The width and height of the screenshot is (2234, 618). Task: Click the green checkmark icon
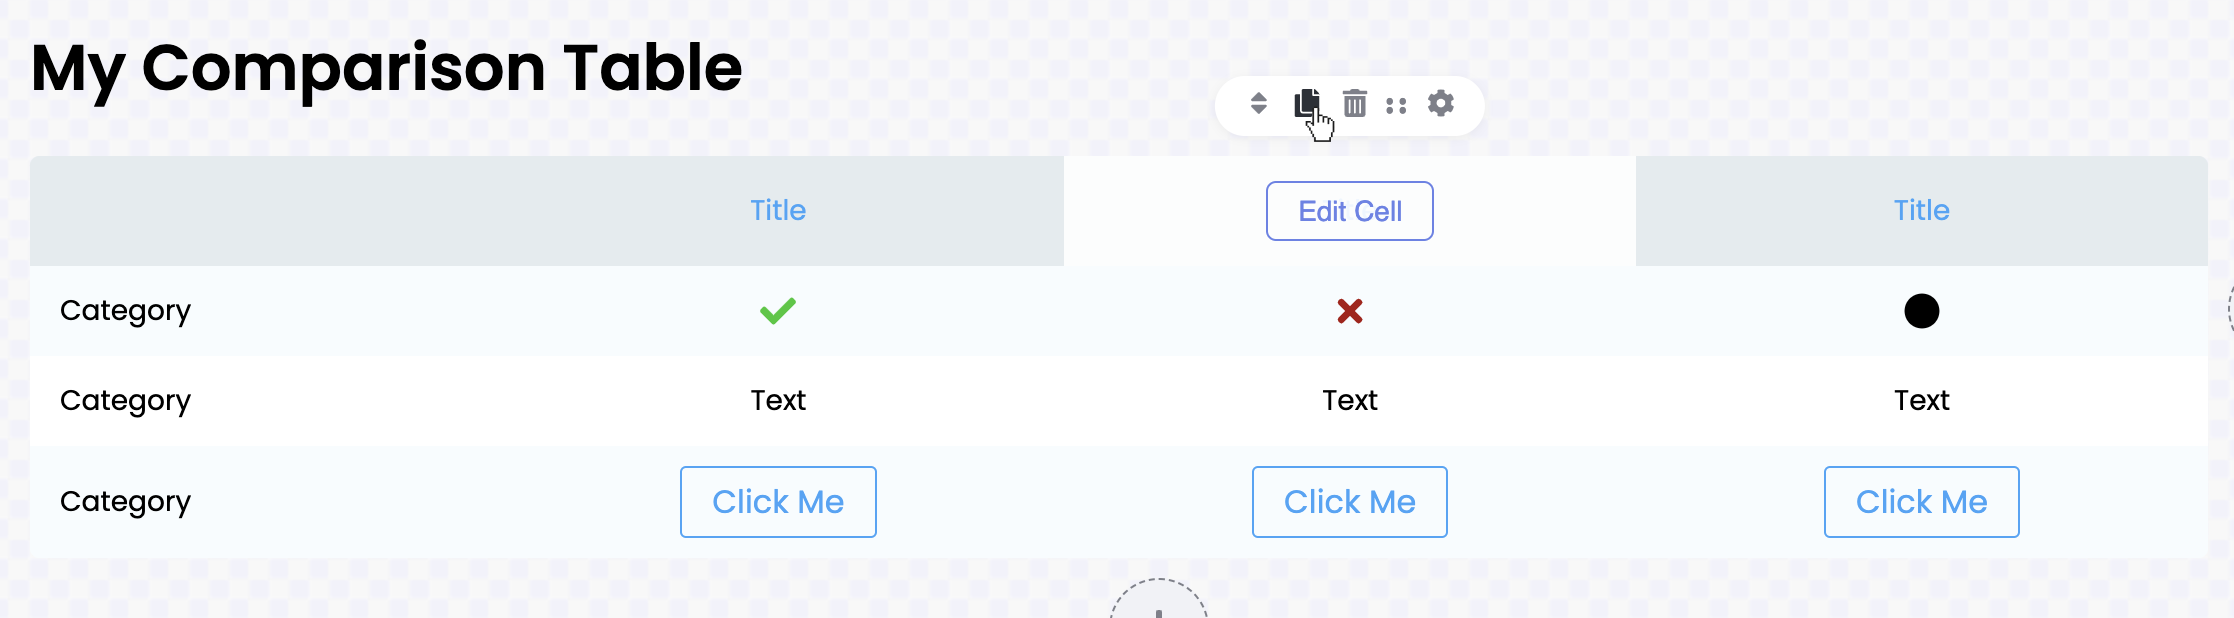coord(778,311)
